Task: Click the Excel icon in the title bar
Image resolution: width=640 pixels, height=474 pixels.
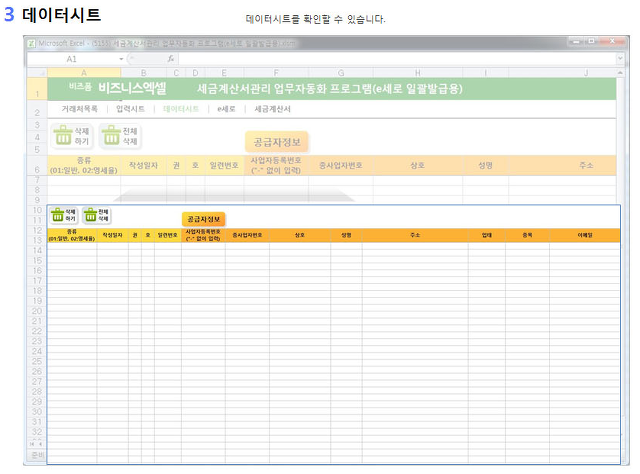Action: pyautogui.click(x=31, y=43)
